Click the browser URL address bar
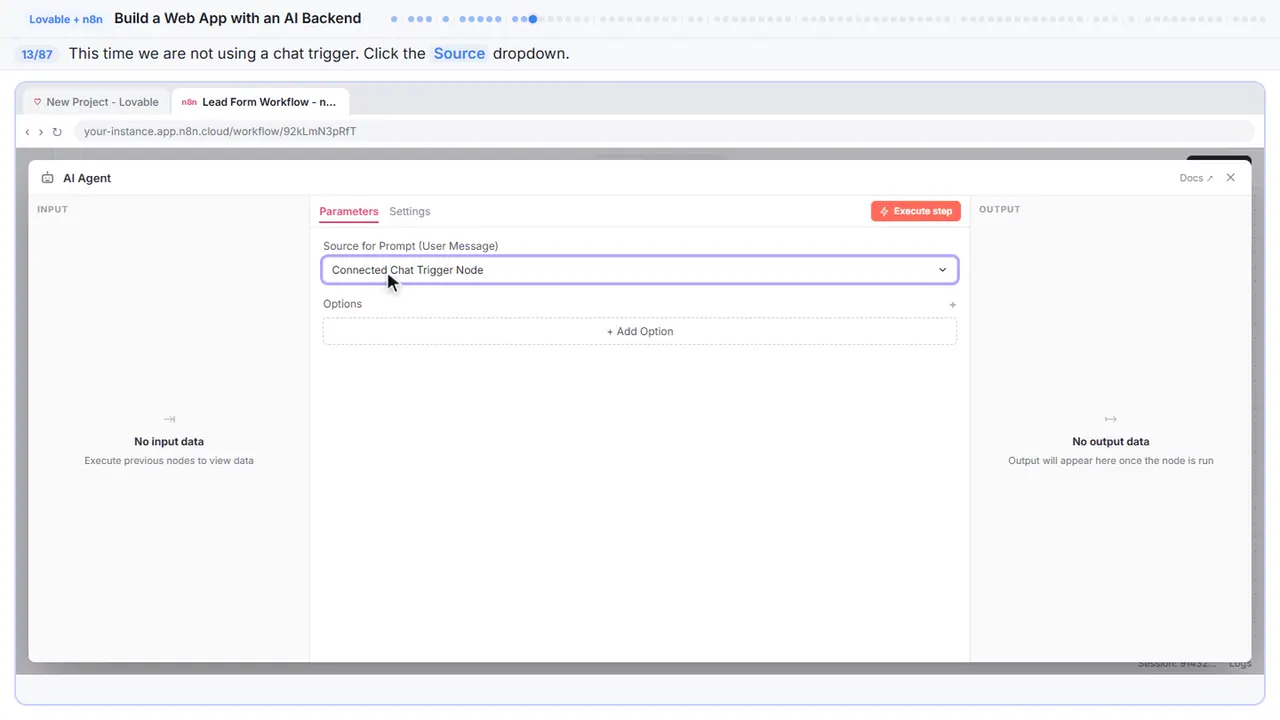 tap(664, 131)
